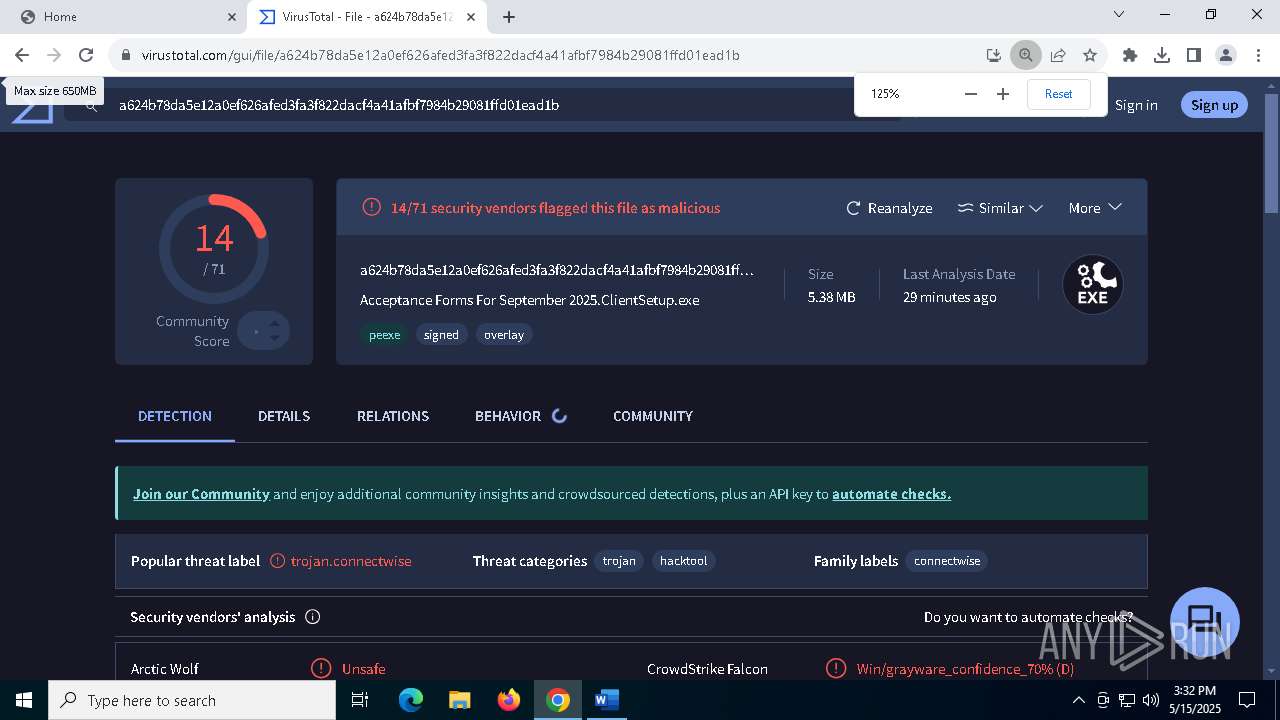
Task: Click the browser back arrow
Action: [x=22, y=55]
